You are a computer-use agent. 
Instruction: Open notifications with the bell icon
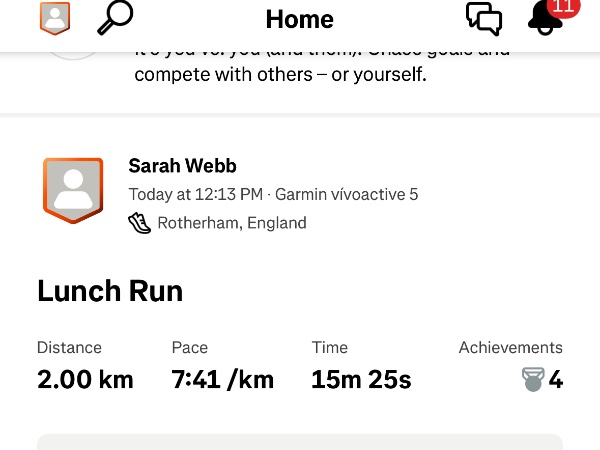545,20
